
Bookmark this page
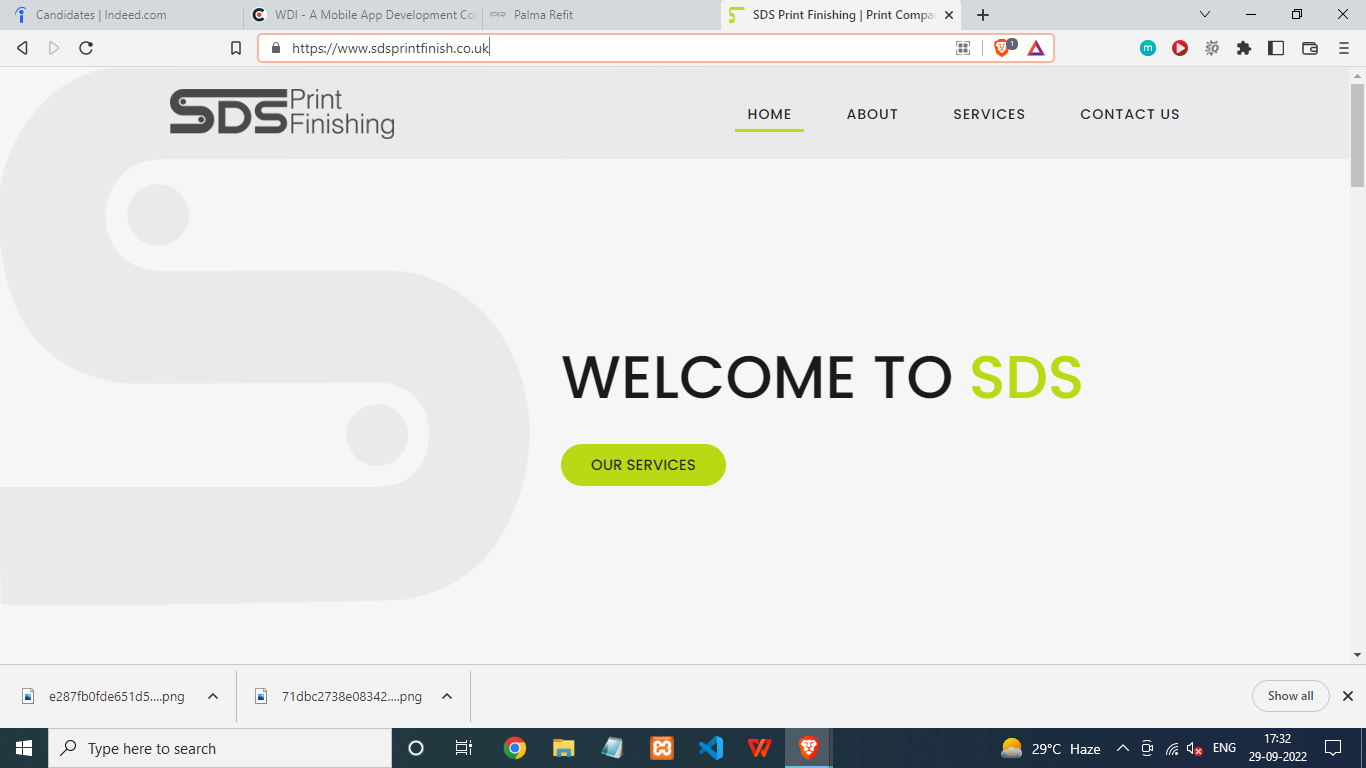pos(236,48)
